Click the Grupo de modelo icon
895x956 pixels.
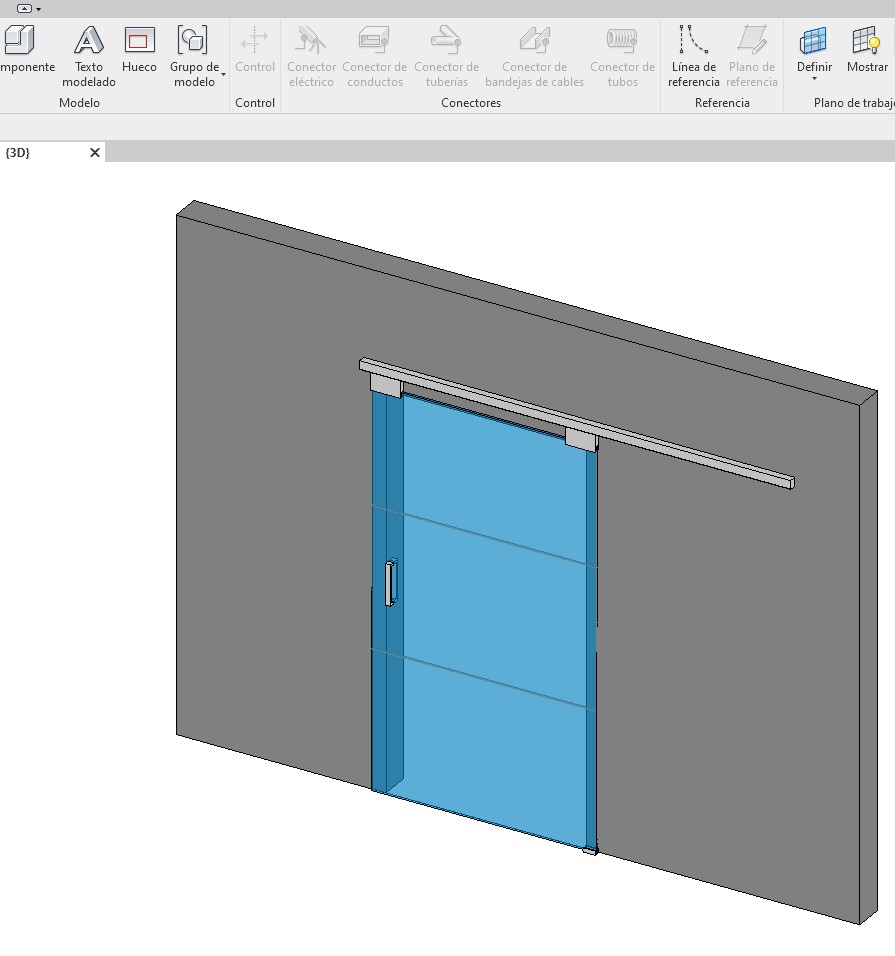192,42
